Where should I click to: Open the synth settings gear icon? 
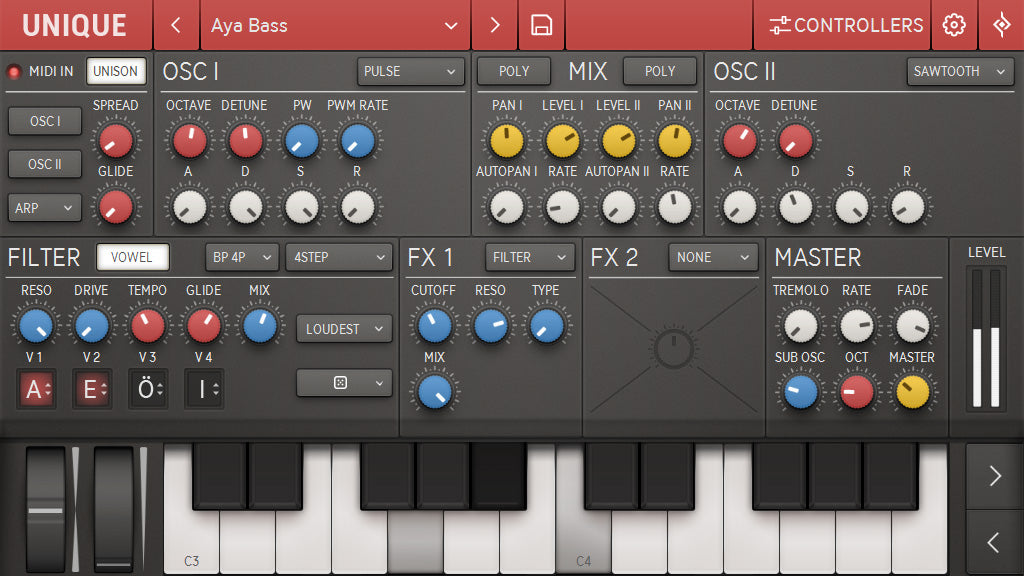[954, 25]
